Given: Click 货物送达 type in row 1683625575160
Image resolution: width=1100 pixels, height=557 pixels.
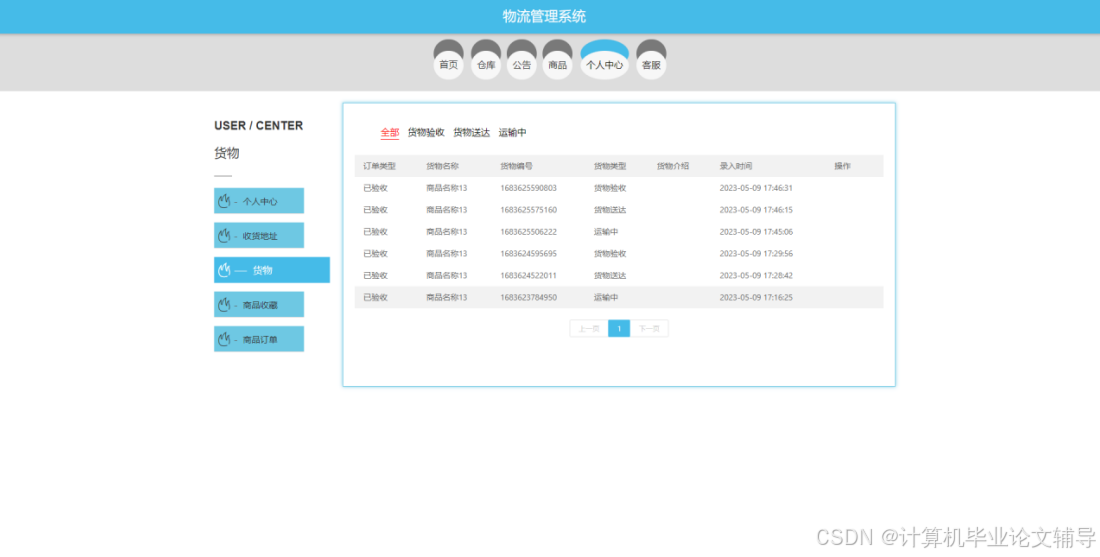Looking at the screenshot, I should point(610,210).
